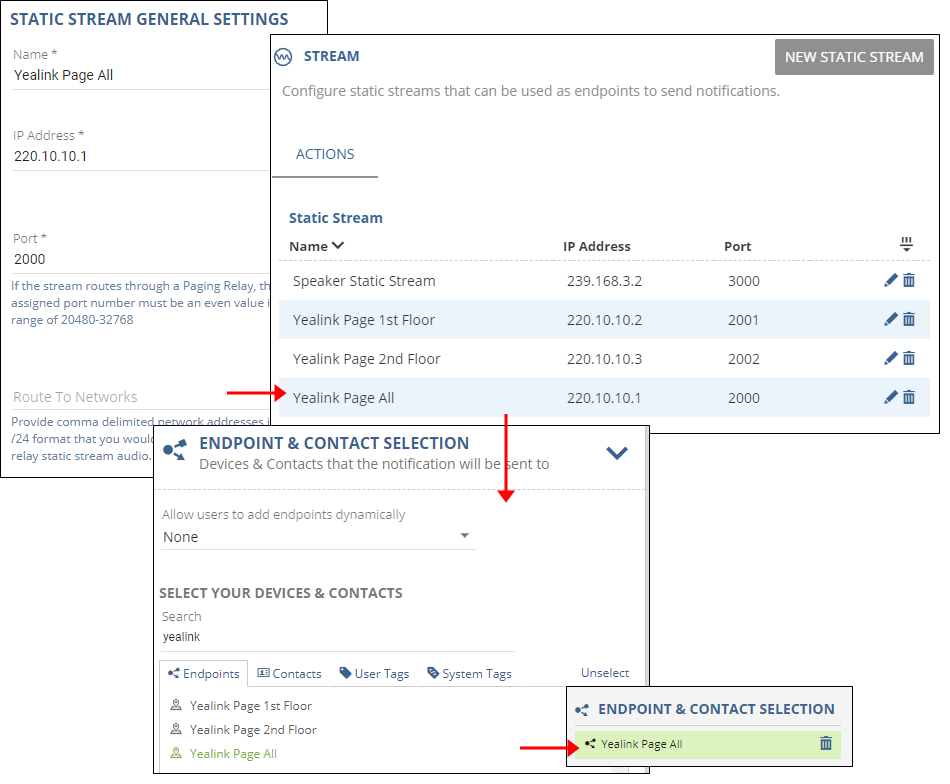Edit the Yealink Page All stream
The width and height of the screenshot is (950, 784).
click(x=890, y=397)
